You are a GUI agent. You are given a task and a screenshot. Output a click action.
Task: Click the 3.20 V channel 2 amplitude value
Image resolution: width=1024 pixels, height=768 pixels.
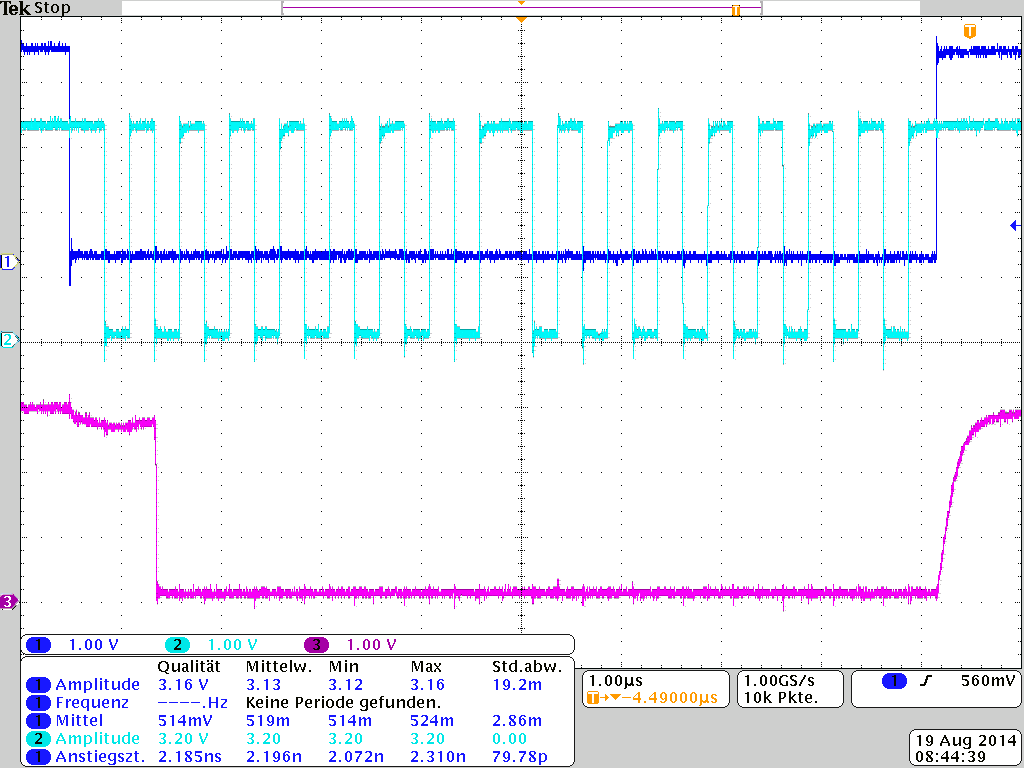click(x=184, y=739)
